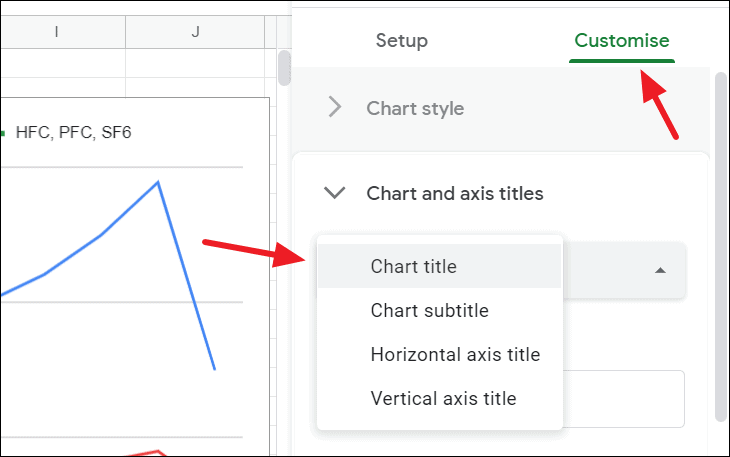
Task: Click the green legend marker icon
Action: click(4, 131)
